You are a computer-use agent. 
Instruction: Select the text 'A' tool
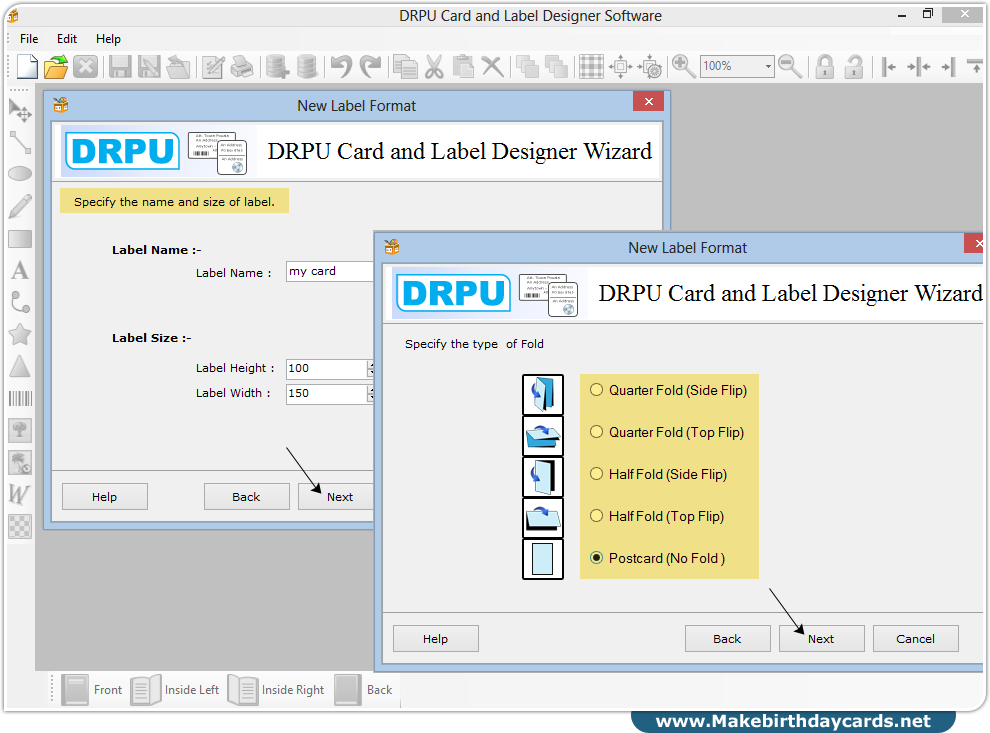20,271
